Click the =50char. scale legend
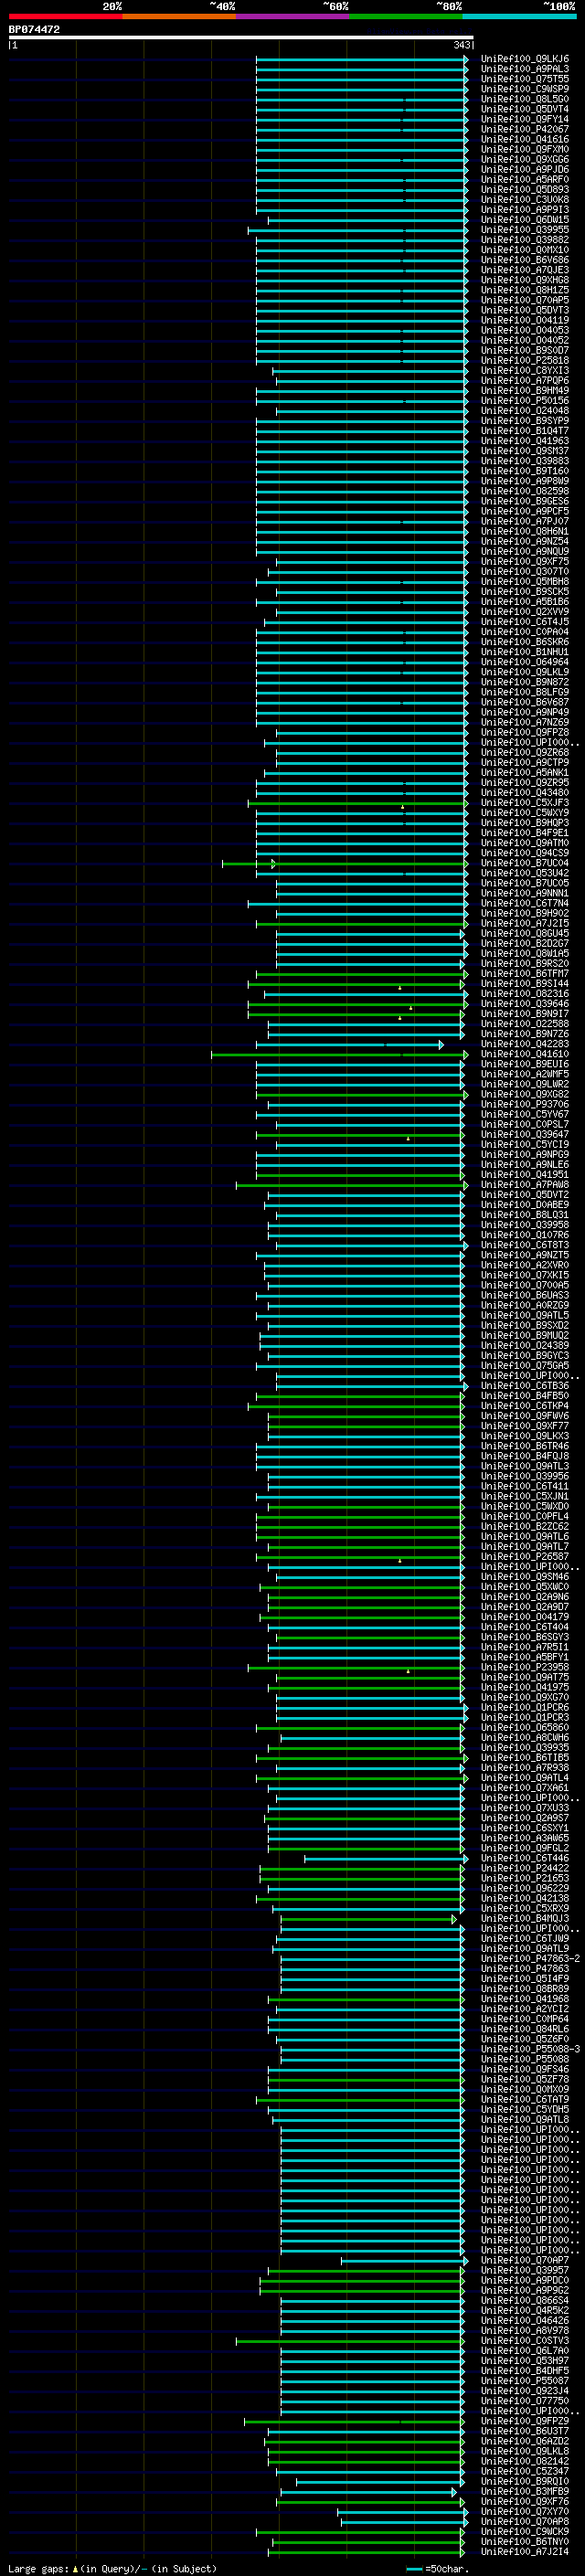585x2576 pixels. [439, 2569]
